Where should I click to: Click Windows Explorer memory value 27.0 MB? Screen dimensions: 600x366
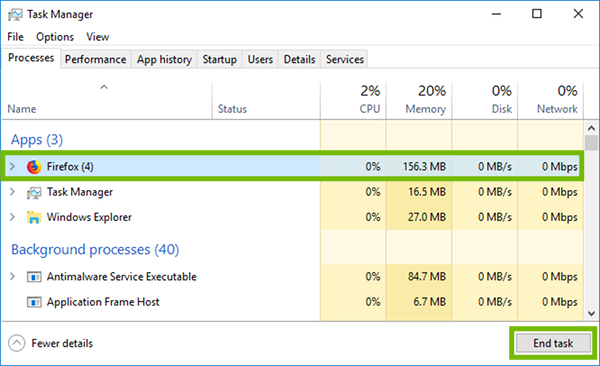point(427,217)
